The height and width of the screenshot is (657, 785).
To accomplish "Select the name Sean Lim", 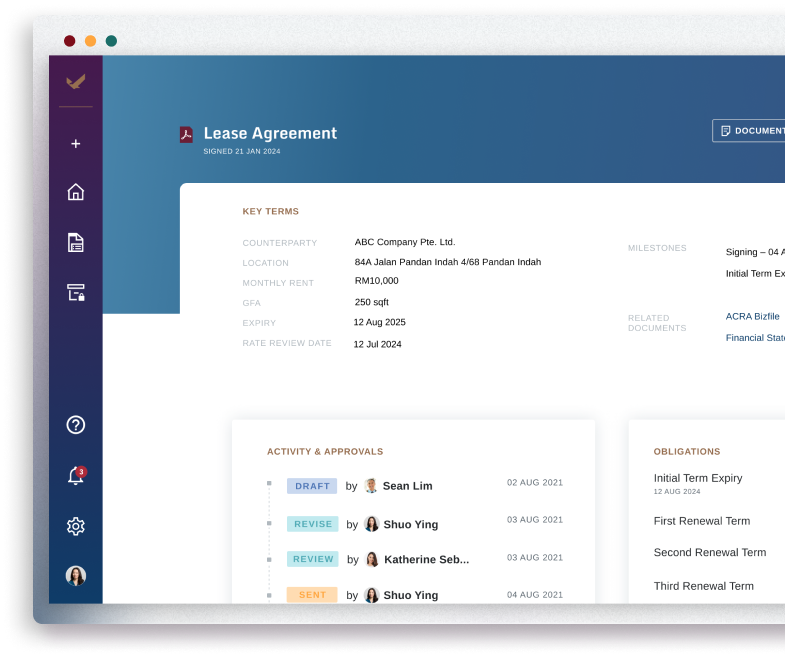I will (408, 486).
